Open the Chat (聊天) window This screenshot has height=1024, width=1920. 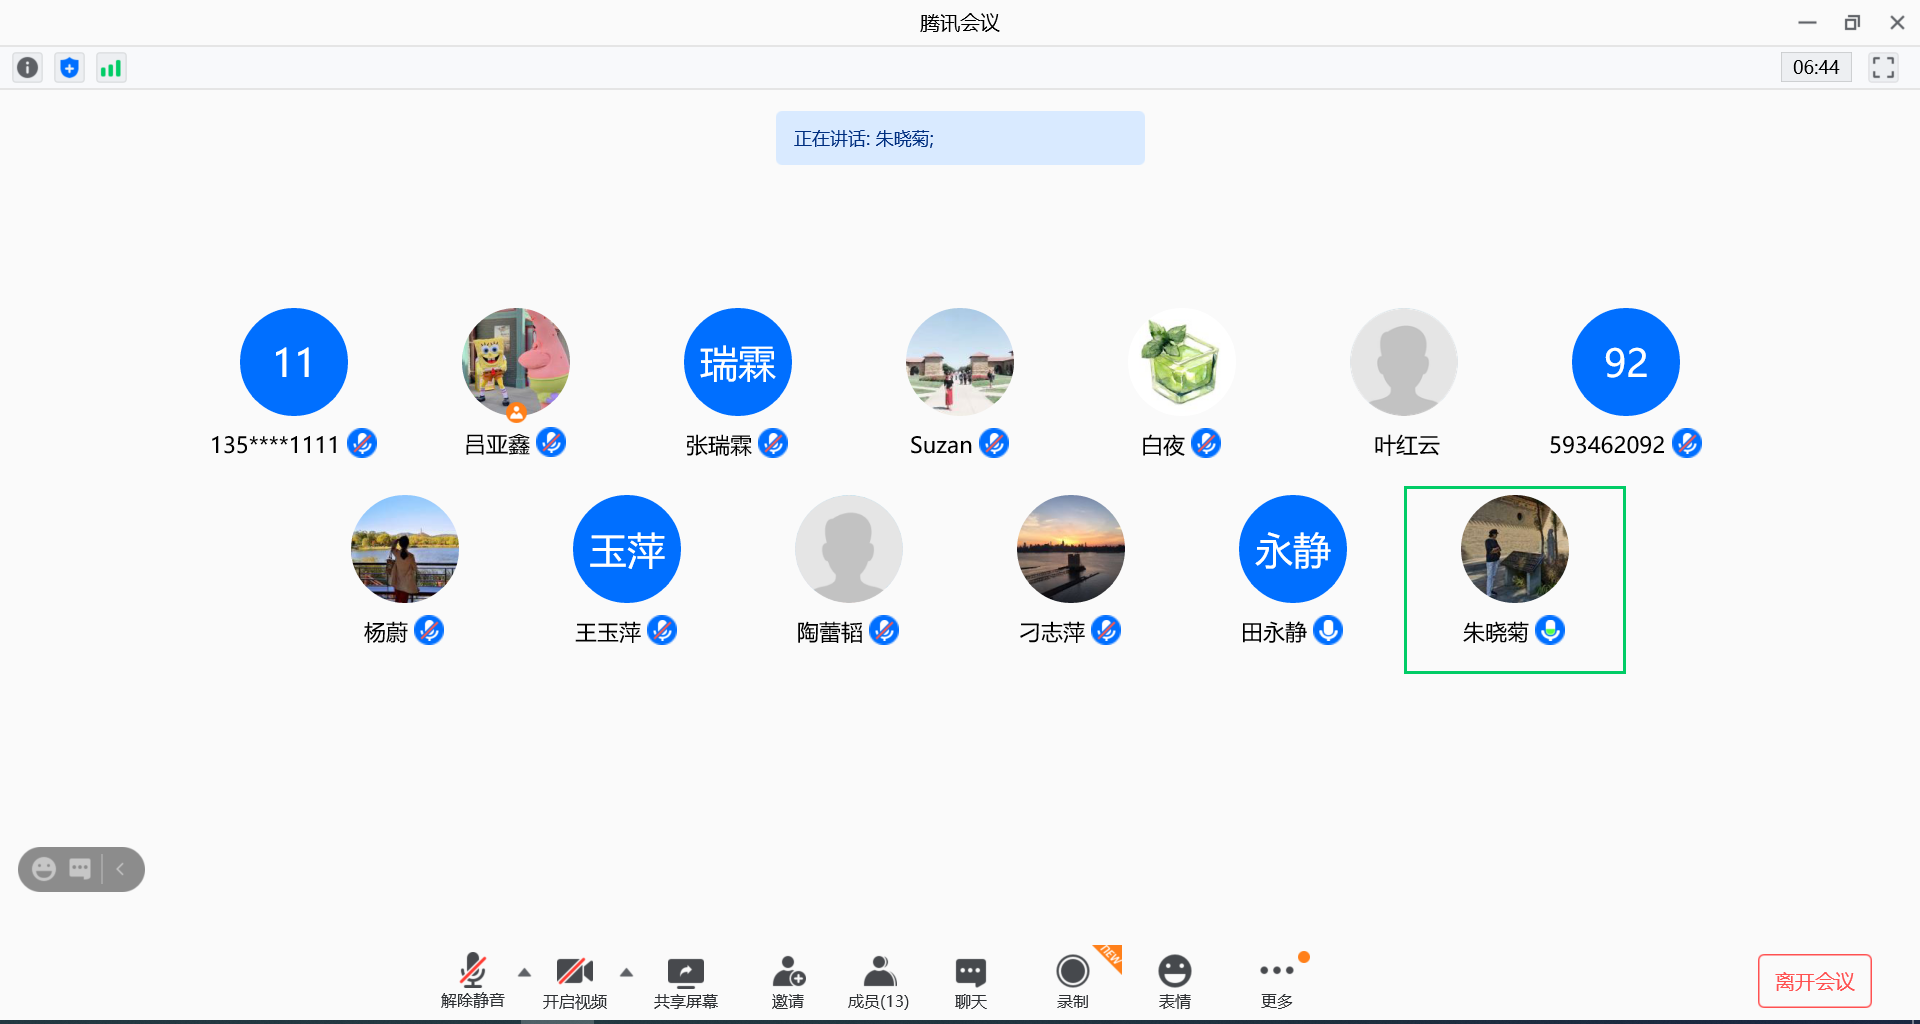(970, 982)
